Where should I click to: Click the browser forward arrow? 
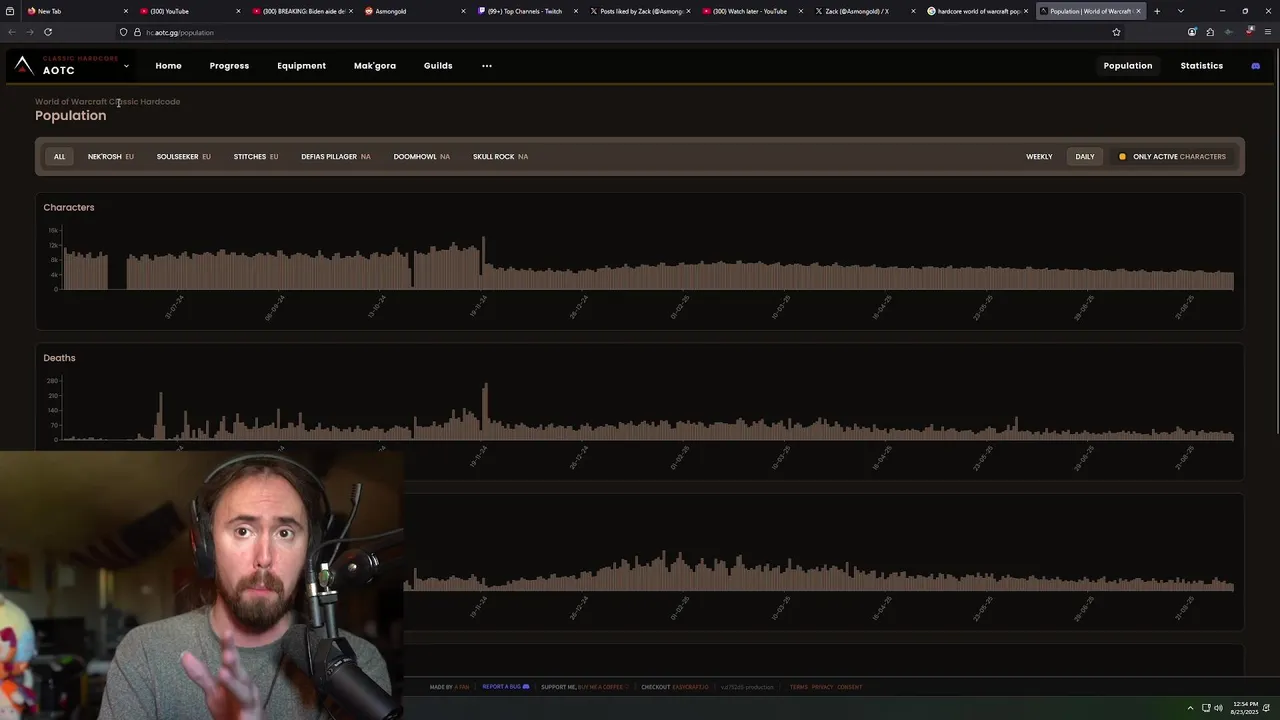(29, 32)
